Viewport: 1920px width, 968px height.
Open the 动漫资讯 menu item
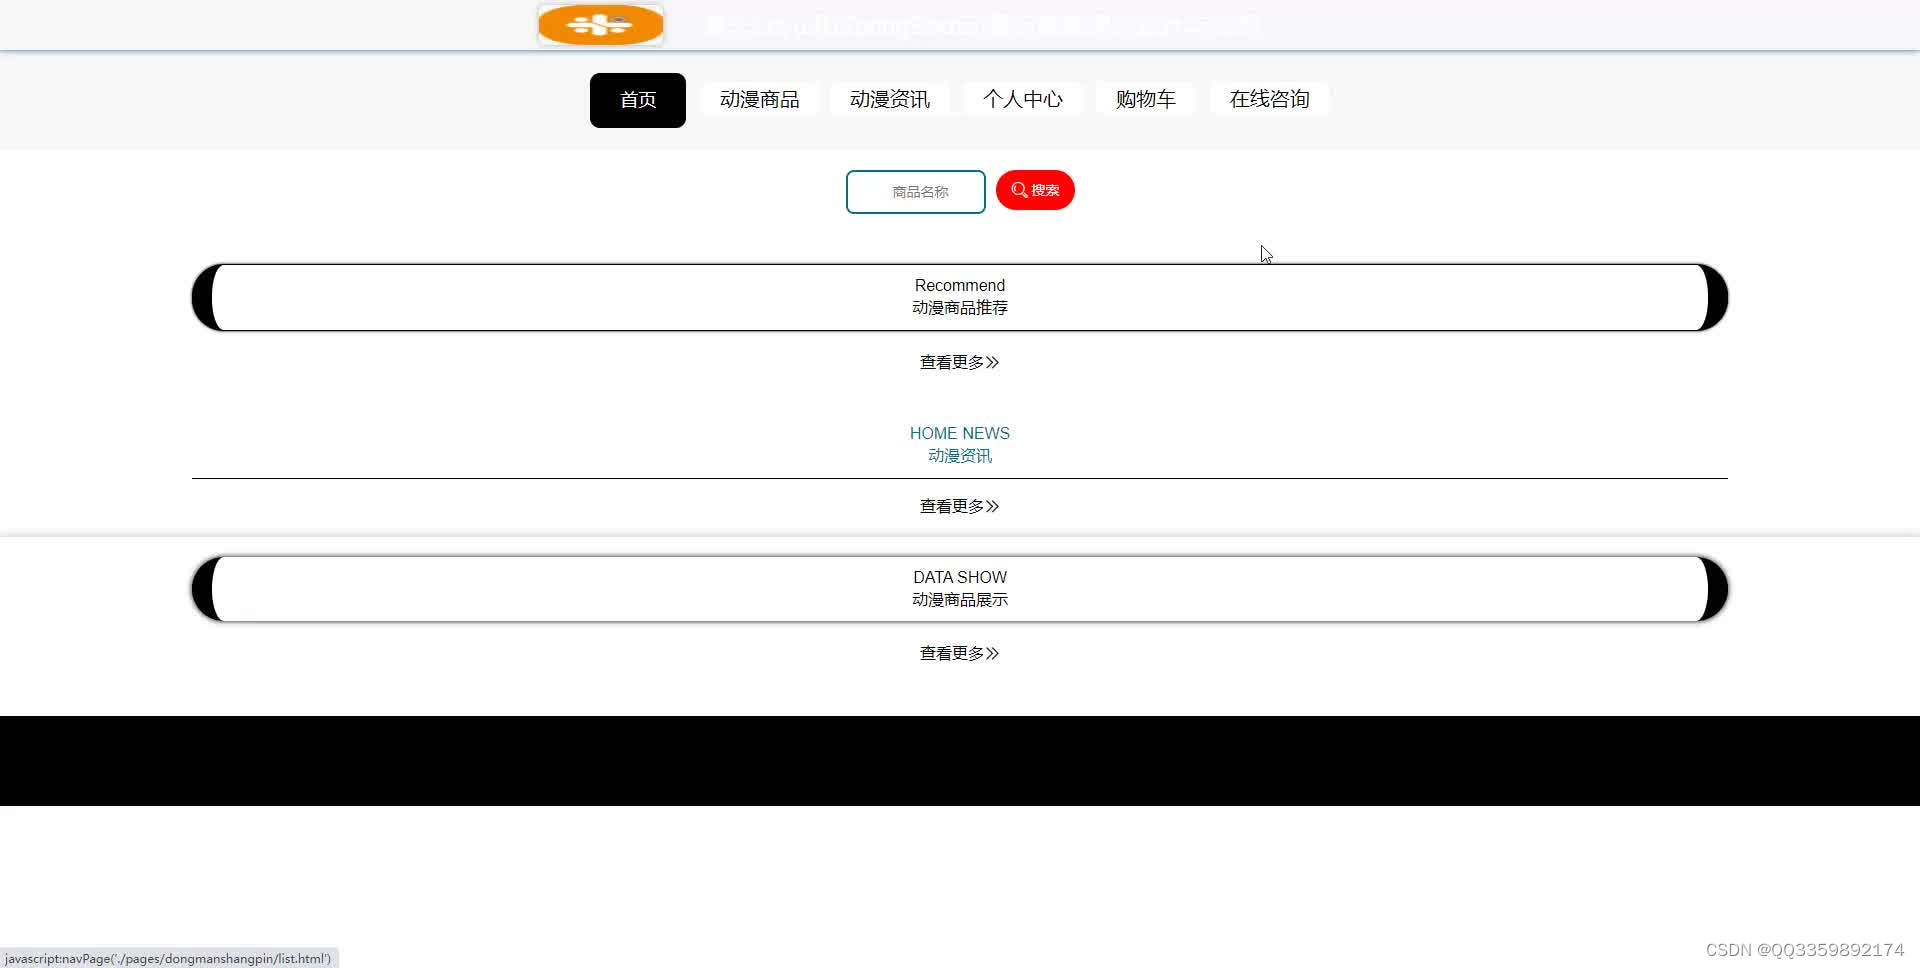click(x=890, y=99)
